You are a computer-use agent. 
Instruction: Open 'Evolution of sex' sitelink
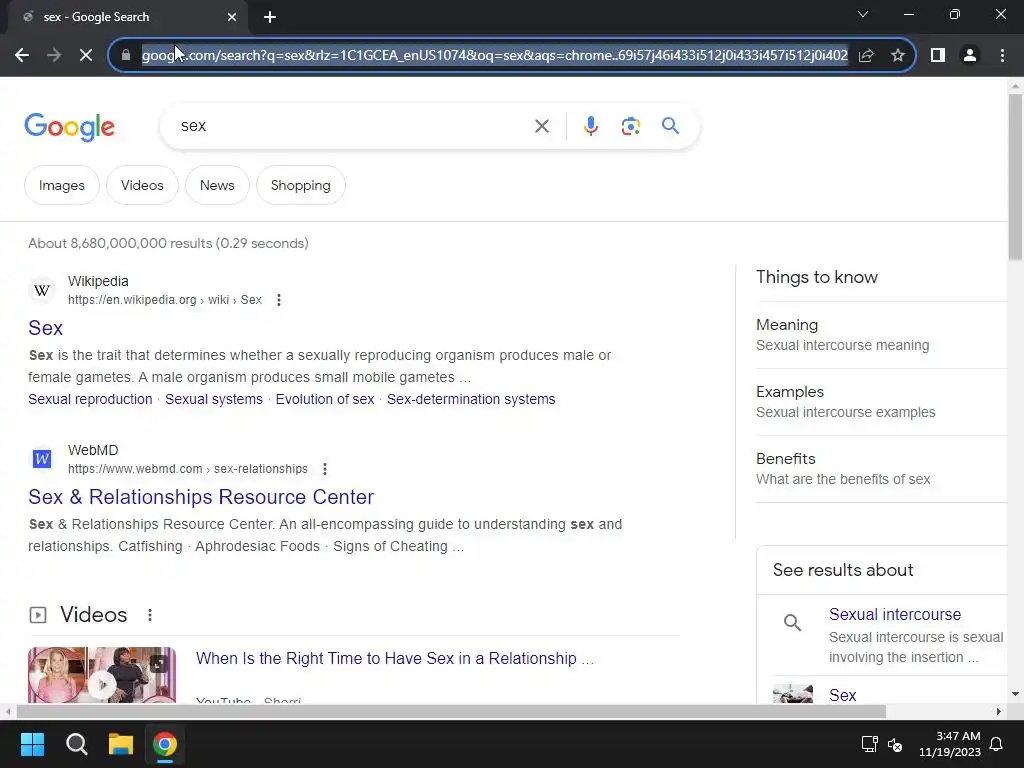click(325, 399)
